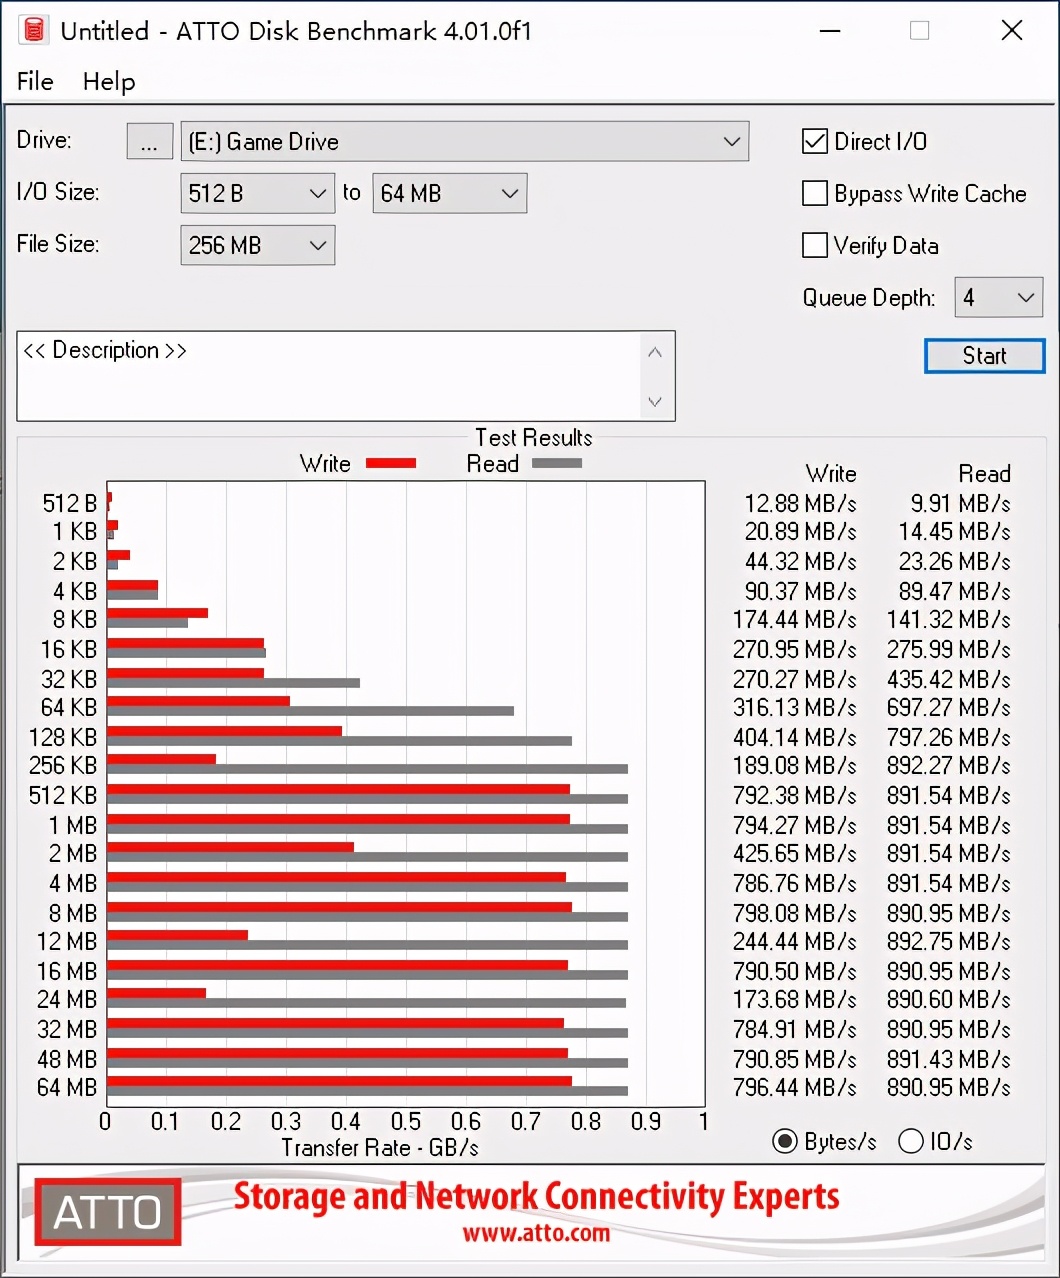Click the description scroll down arrow

[x=655, y=402]
